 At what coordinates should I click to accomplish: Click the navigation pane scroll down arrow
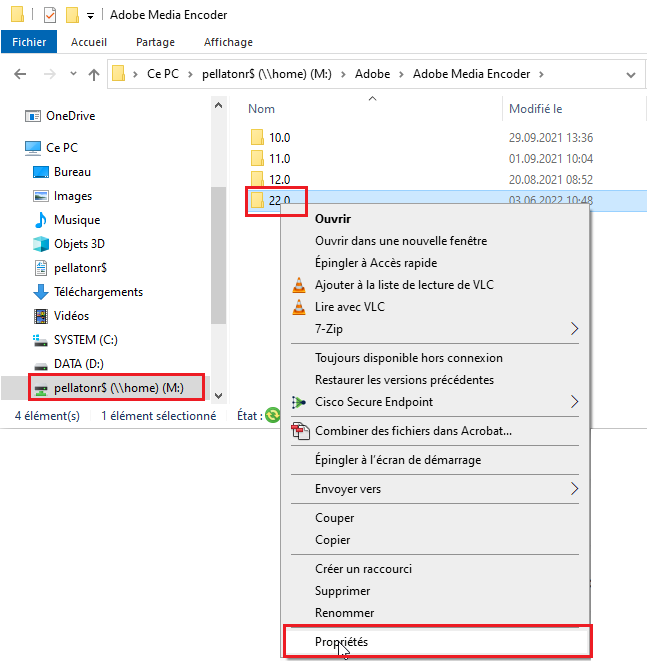pos(218,395)
